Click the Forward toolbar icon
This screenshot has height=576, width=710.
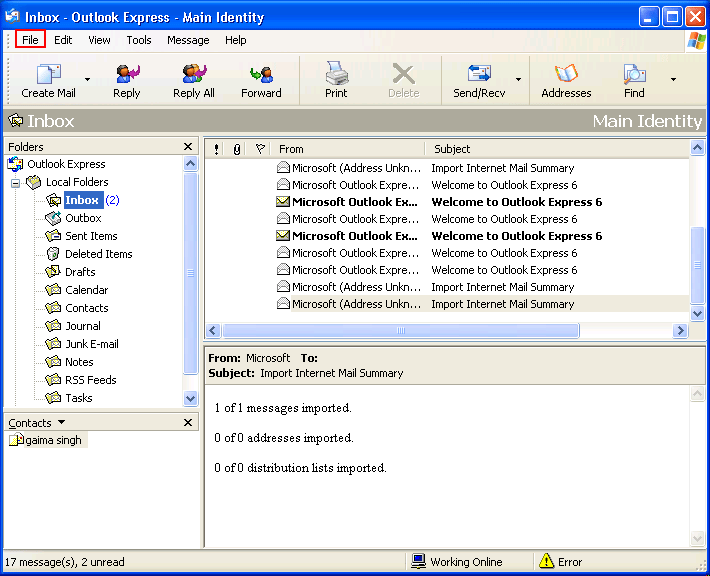pos(261,74)
